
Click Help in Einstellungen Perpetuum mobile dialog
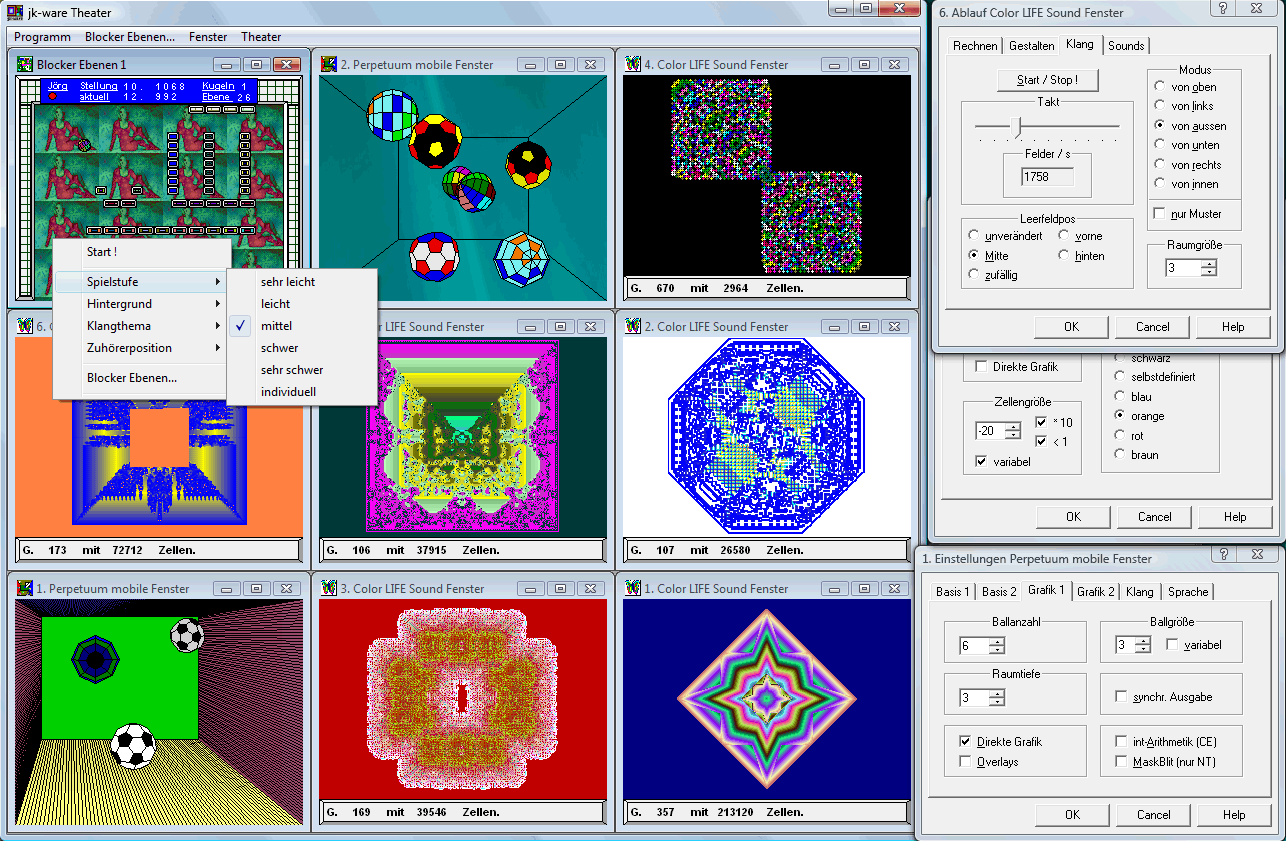coord(1234,815)
